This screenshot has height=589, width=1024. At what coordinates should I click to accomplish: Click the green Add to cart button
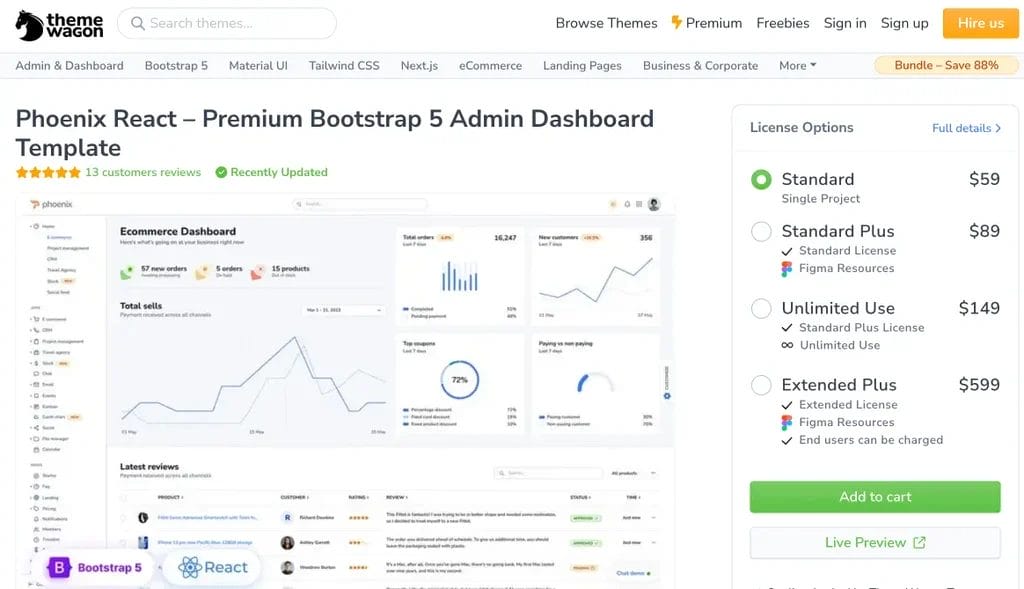point(875,497)
